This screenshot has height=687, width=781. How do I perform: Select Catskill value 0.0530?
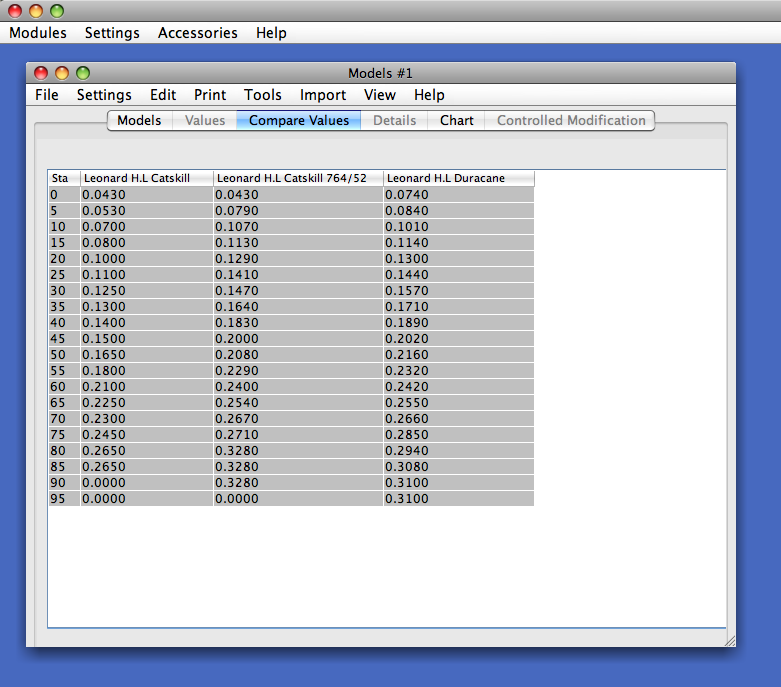tap(147, 211)
